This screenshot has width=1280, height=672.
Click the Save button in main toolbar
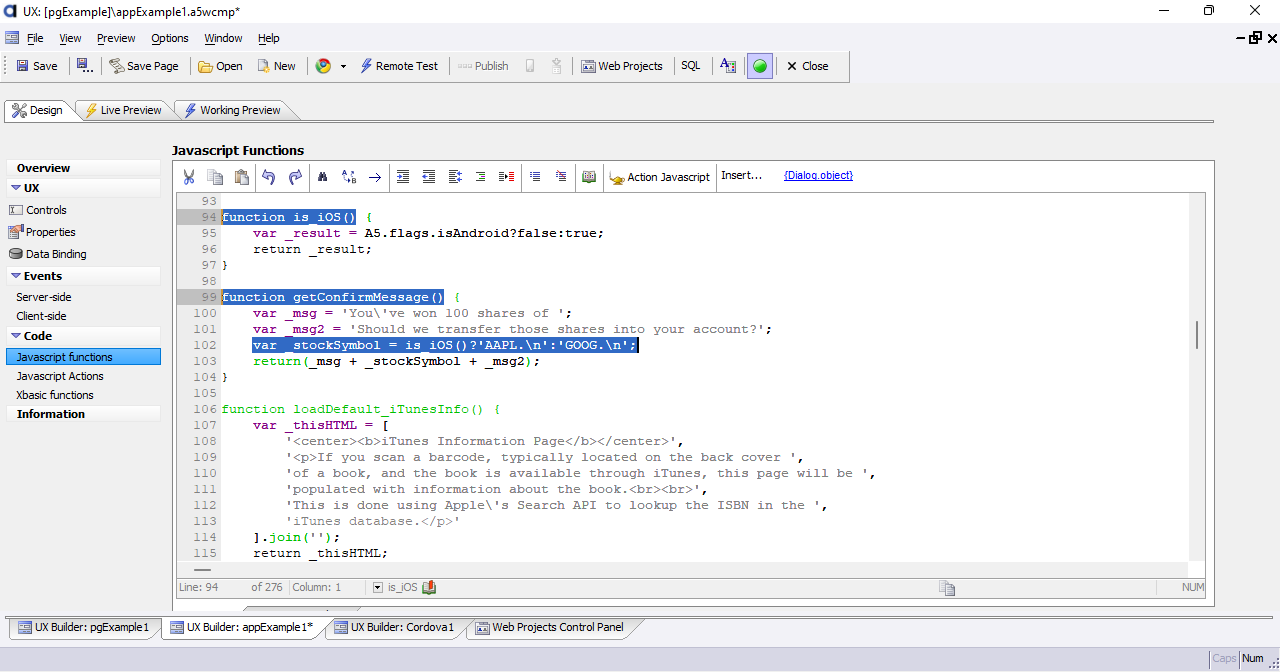coord(37,66)
